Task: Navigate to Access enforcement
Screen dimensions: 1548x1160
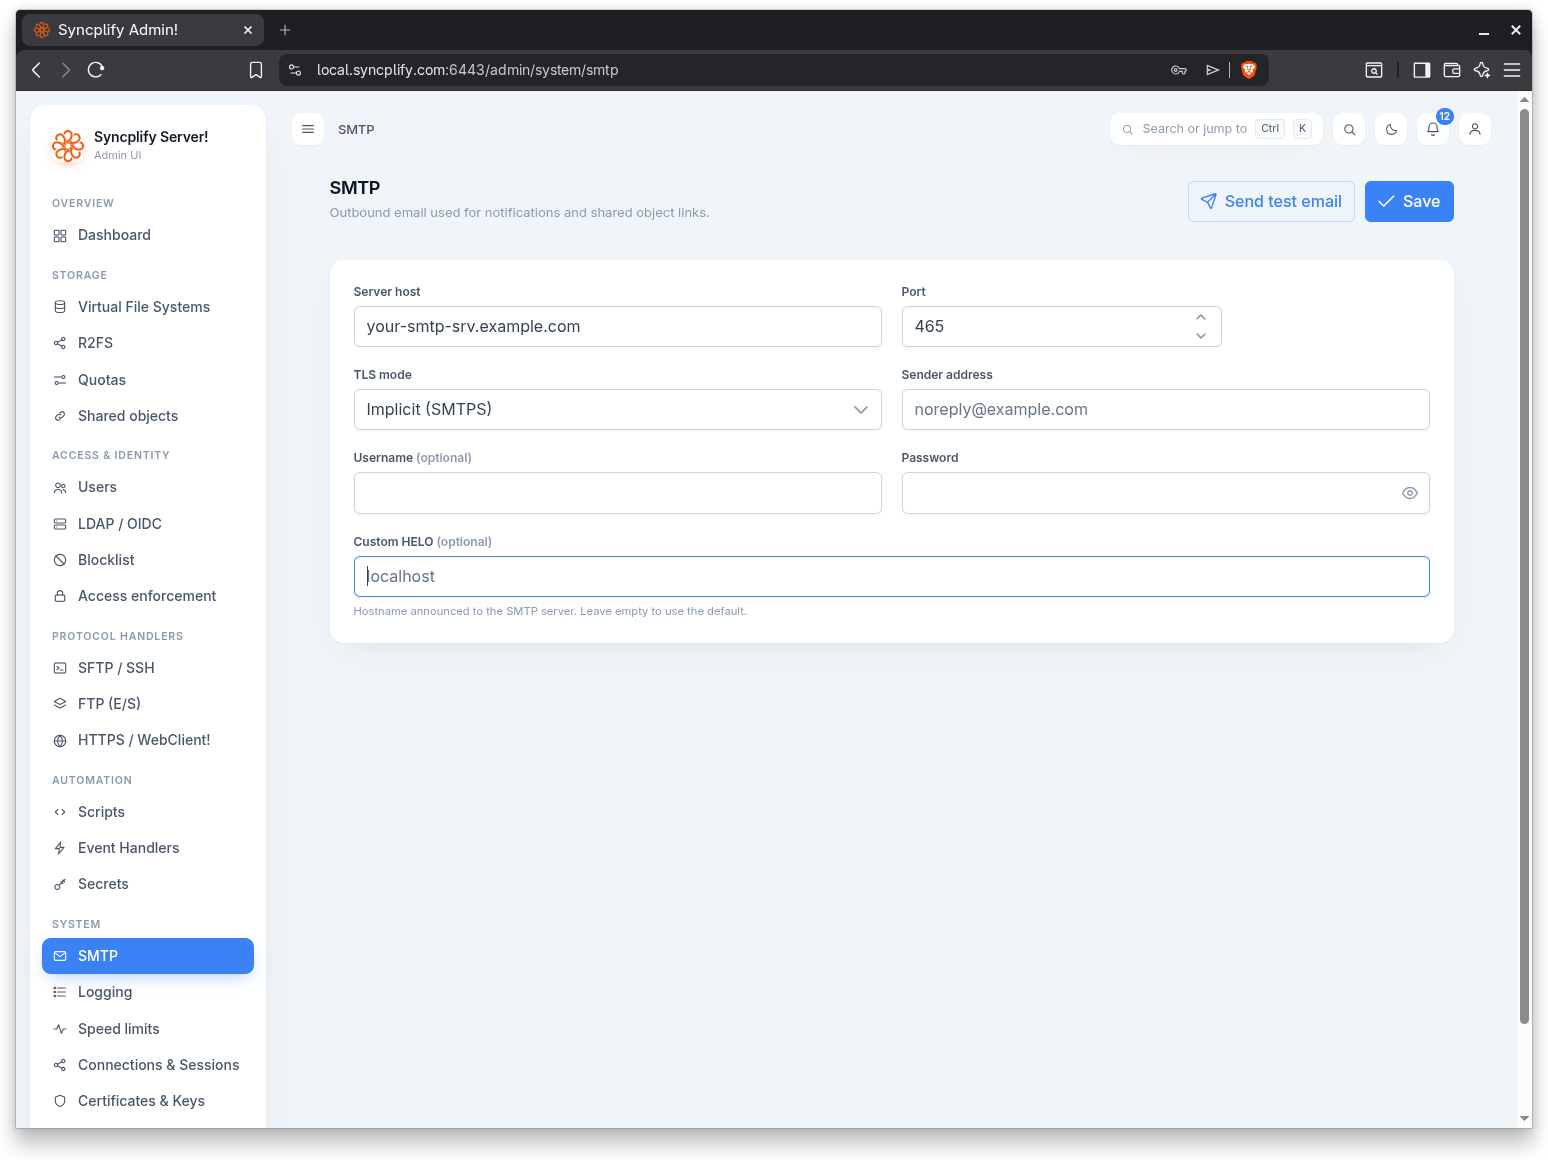Action: (x=148, y=596)
